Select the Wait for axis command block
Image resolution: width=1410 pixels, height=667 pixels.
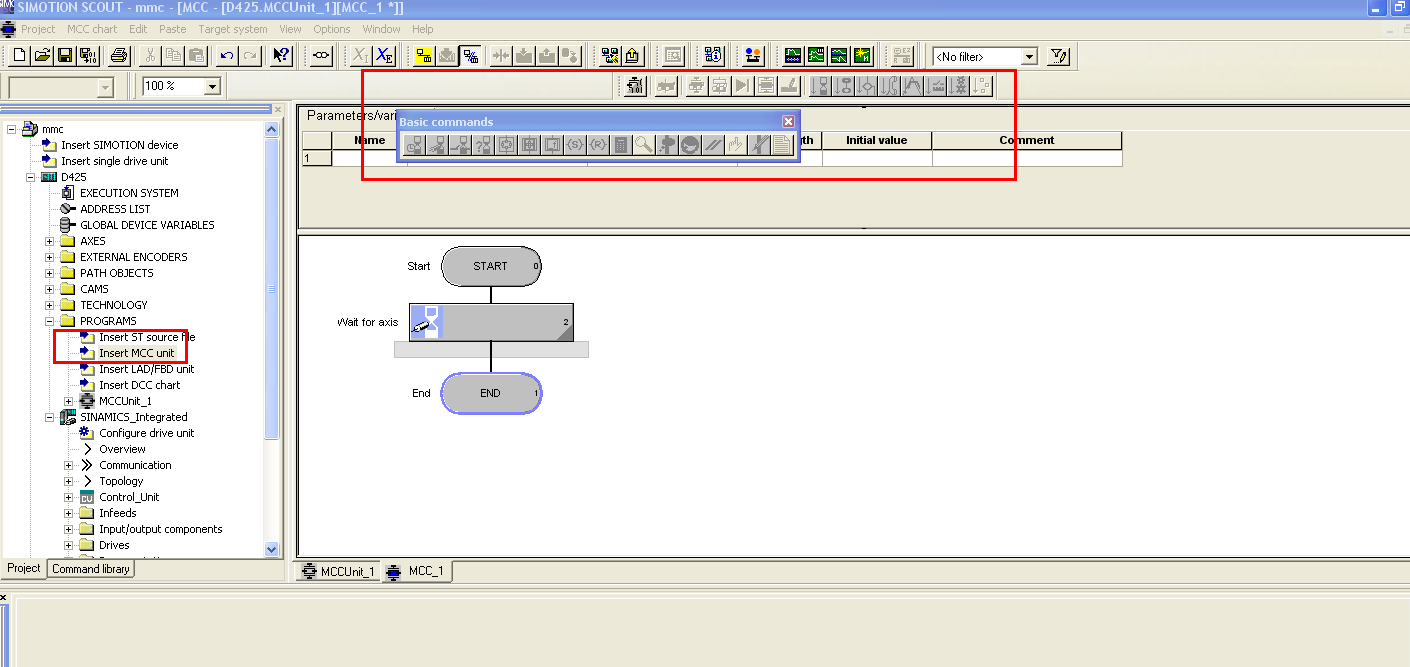click(x=491, y=323)
